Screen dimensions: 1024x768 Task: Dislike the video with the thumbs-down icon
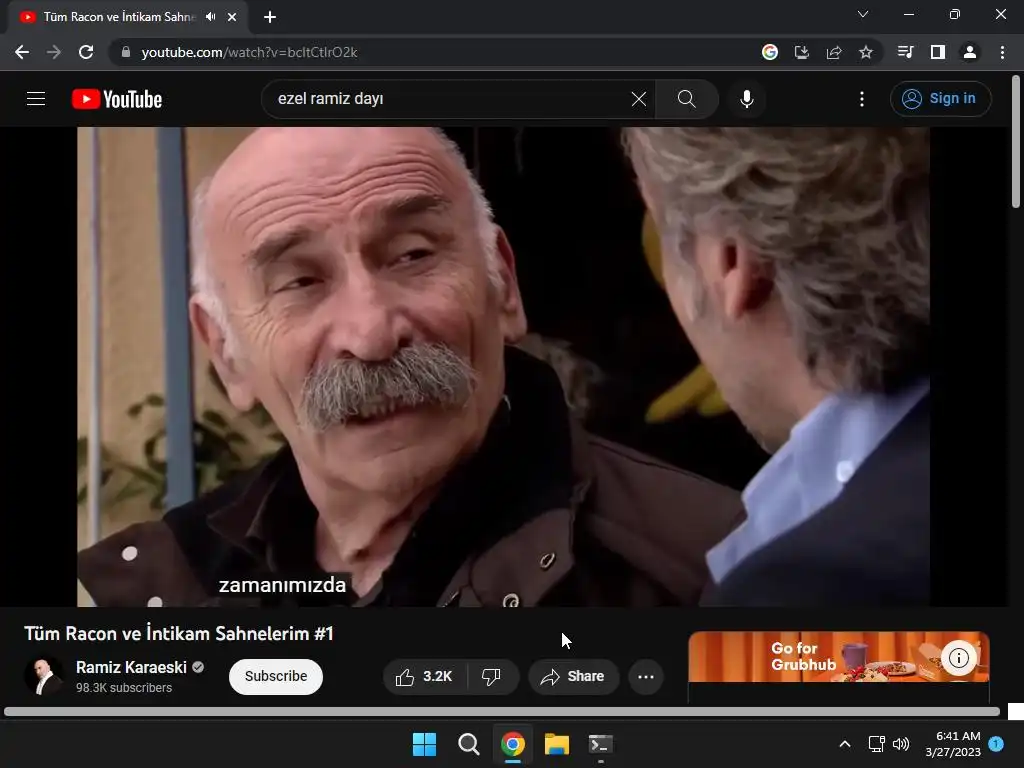492,677
